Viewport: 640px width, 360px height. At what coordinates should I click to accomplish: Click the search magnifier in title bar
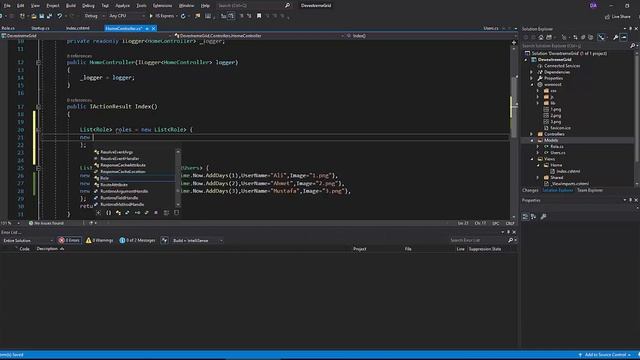287,5
